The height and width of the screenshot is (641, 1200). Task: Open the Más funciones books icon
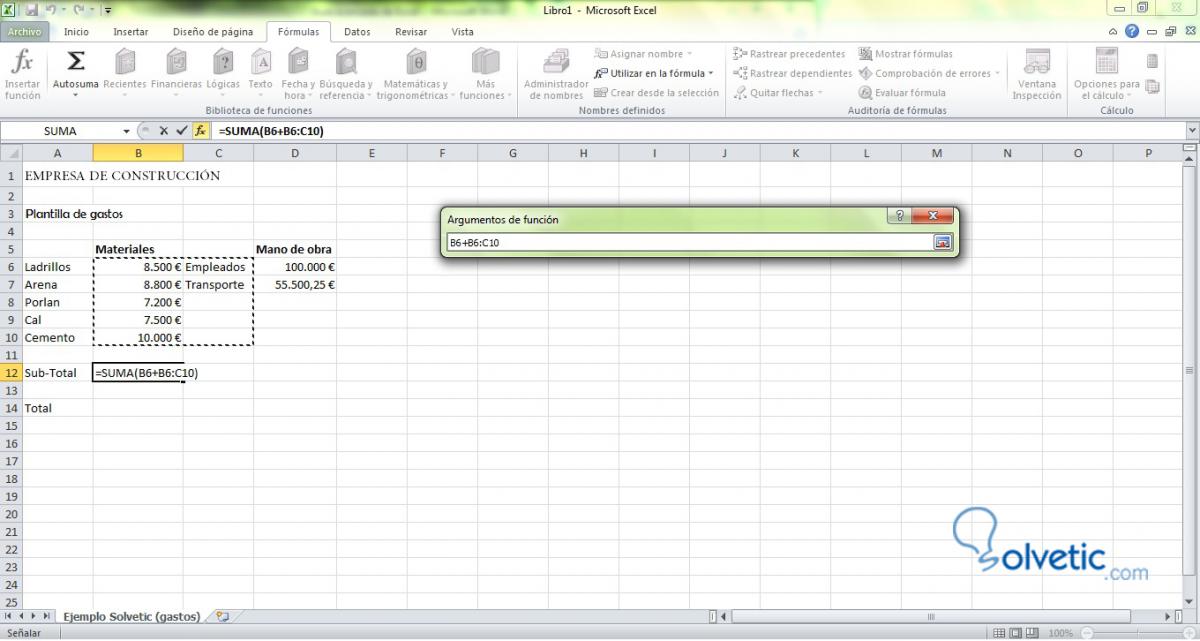(485, 62)
